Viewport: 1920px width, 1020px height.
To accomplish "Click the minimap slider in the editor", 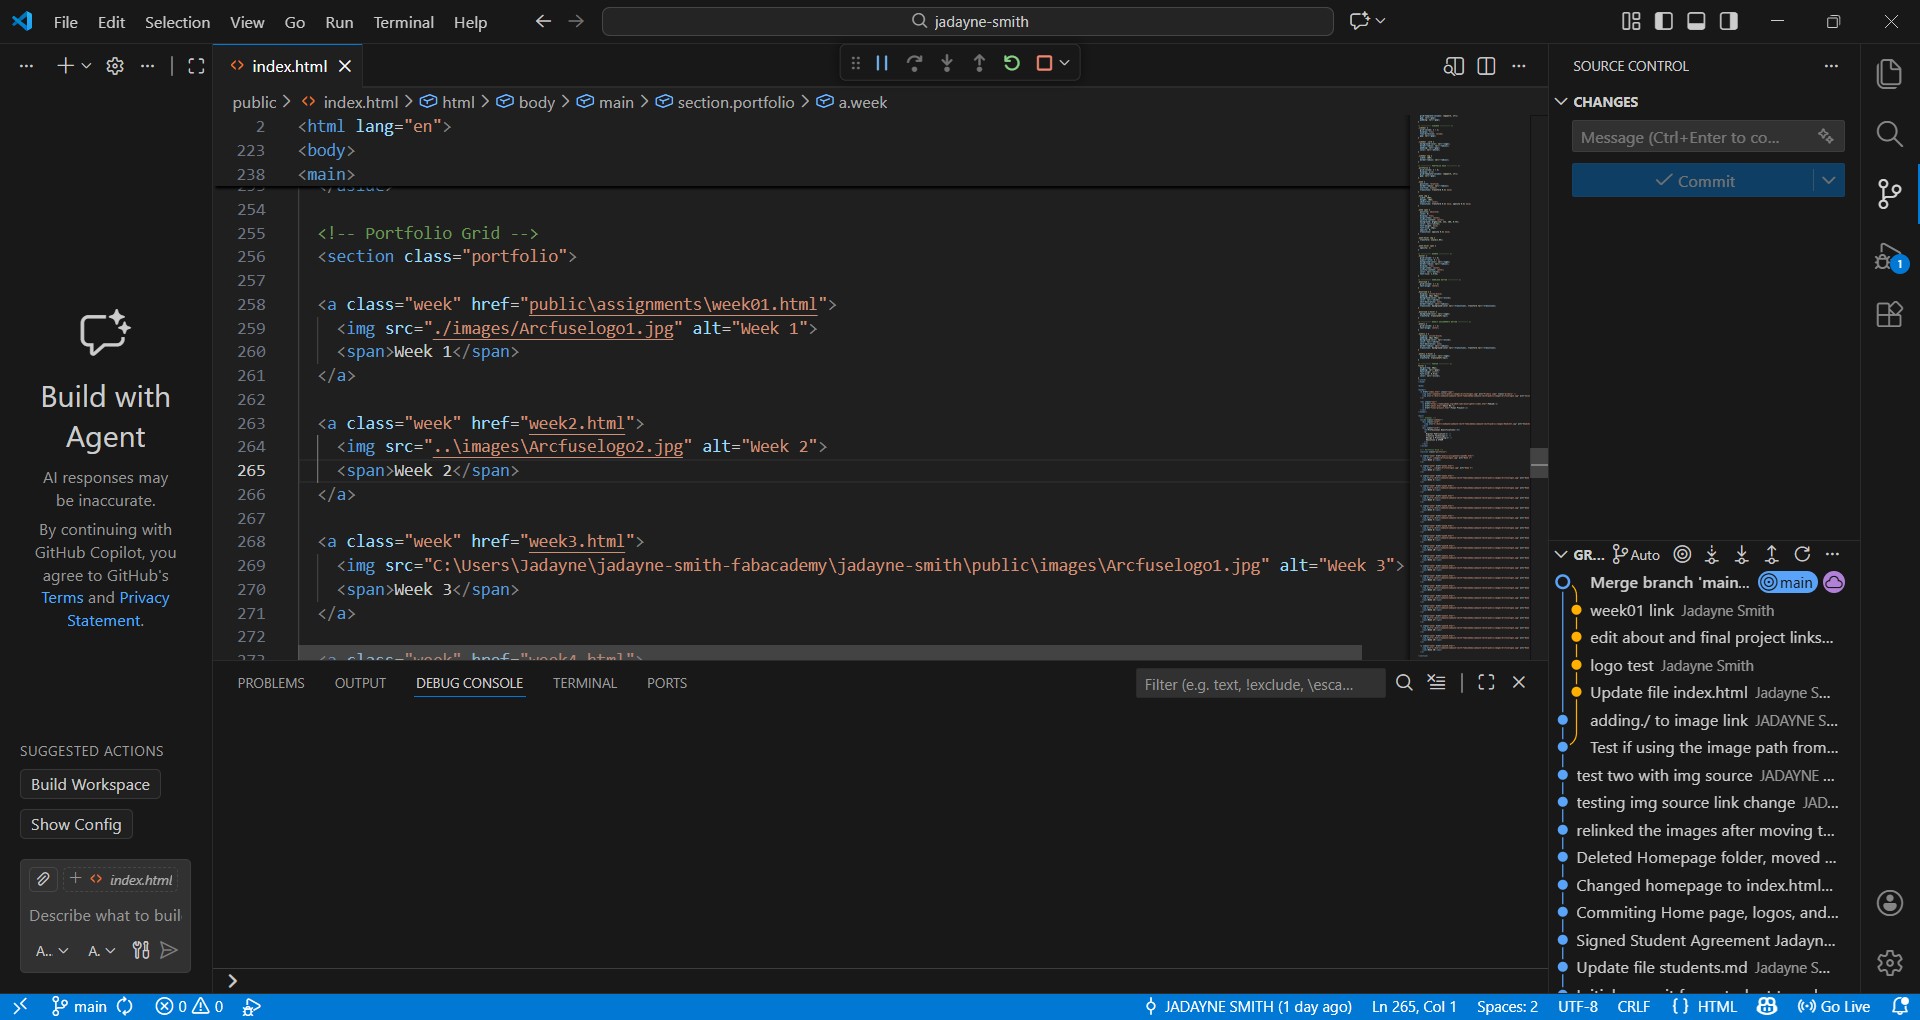I will pyautogui.click(x=1539, y=462).
